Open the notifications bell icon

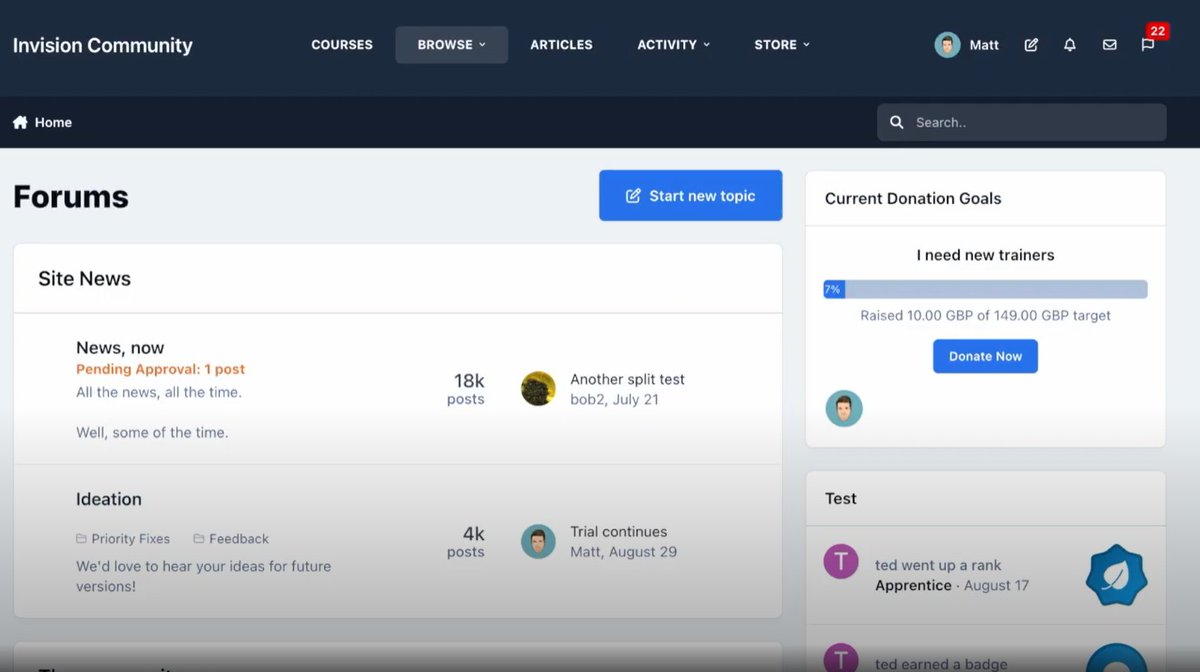(x=1070, y=45)
